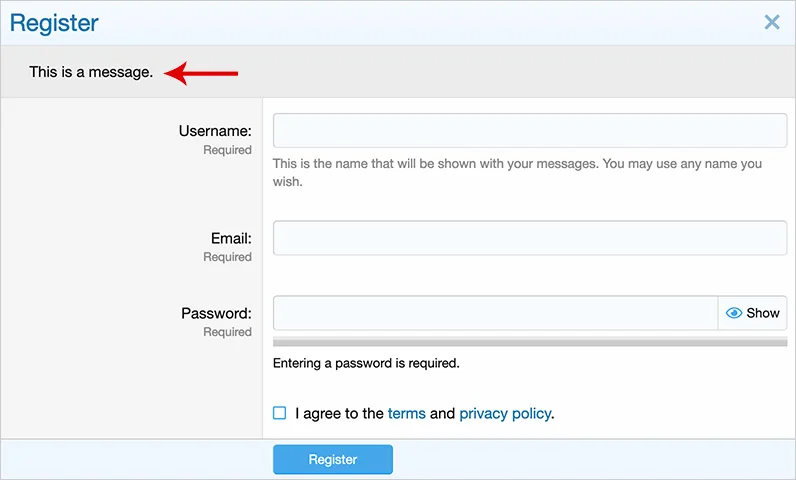
Task: Open the terms link
Action: click(x=406, y=413)
